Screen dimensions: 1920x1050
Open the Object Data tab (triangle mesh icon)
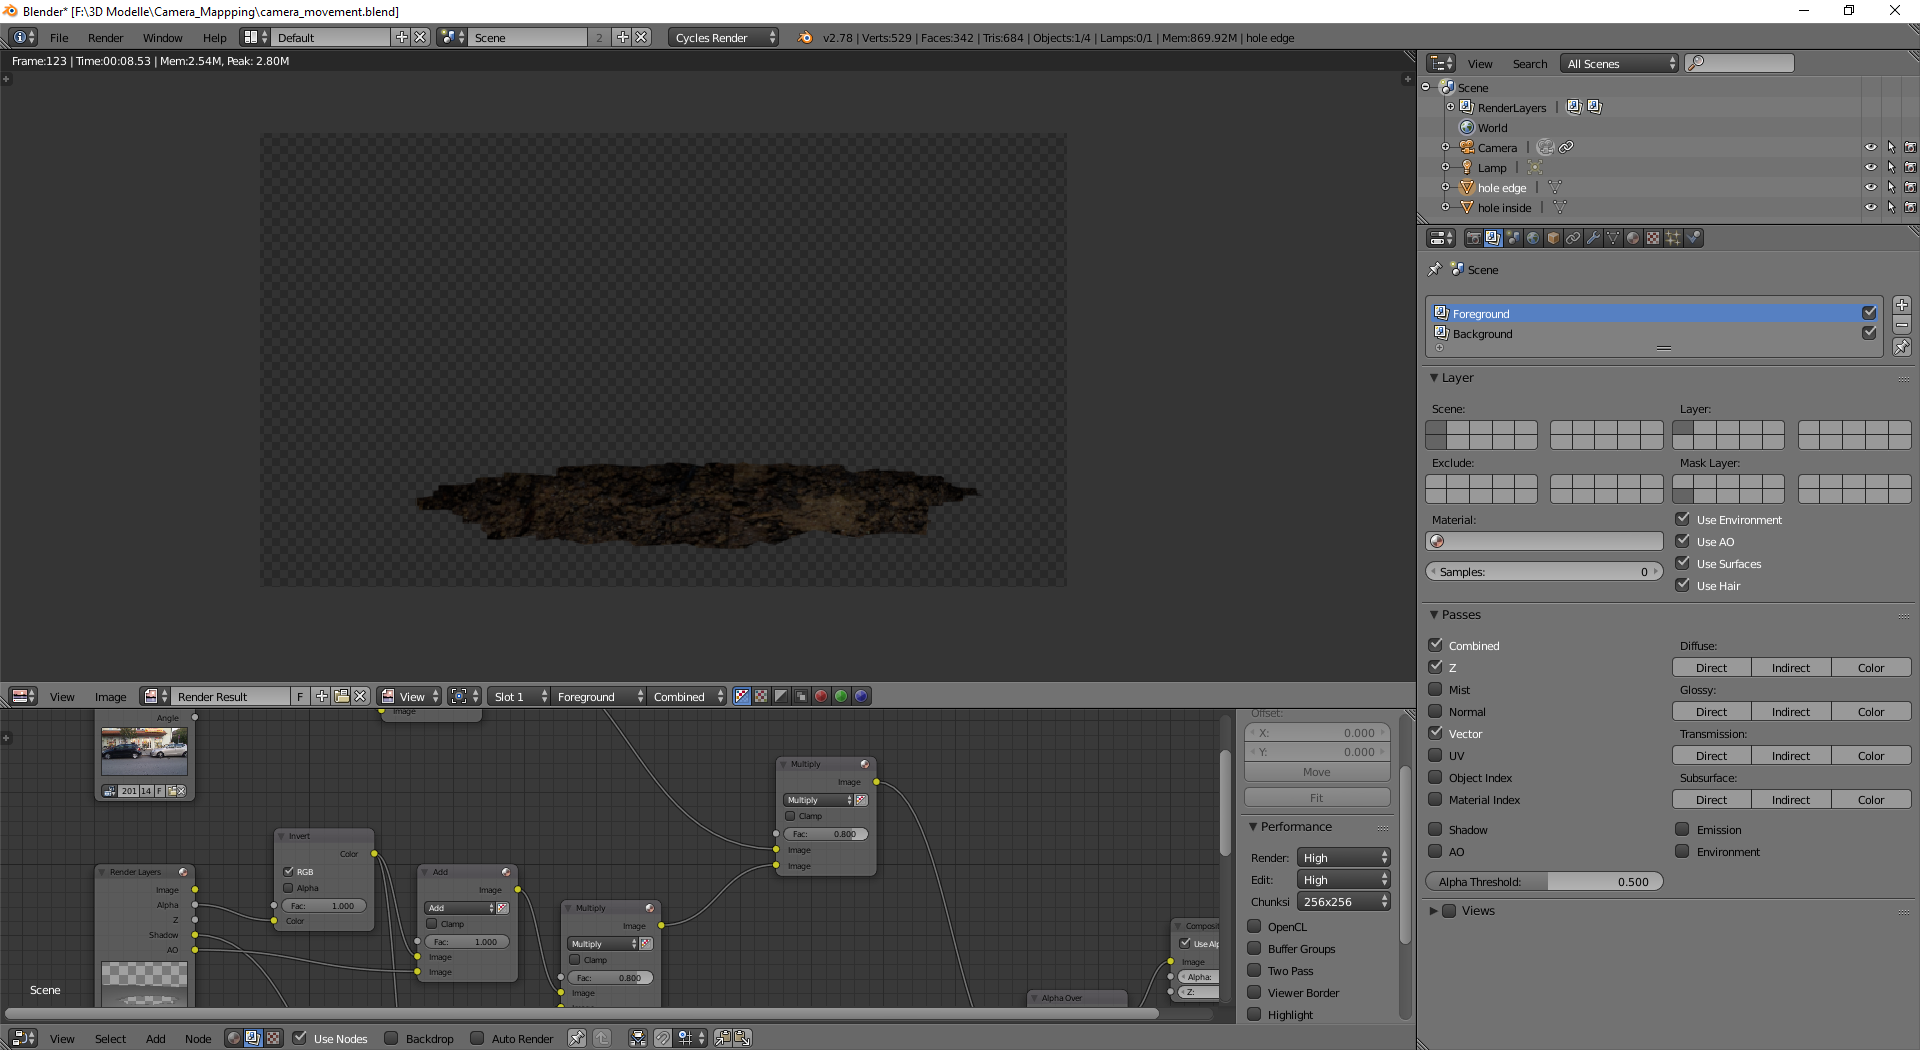pyautogui.click(x=1613, y=238)
